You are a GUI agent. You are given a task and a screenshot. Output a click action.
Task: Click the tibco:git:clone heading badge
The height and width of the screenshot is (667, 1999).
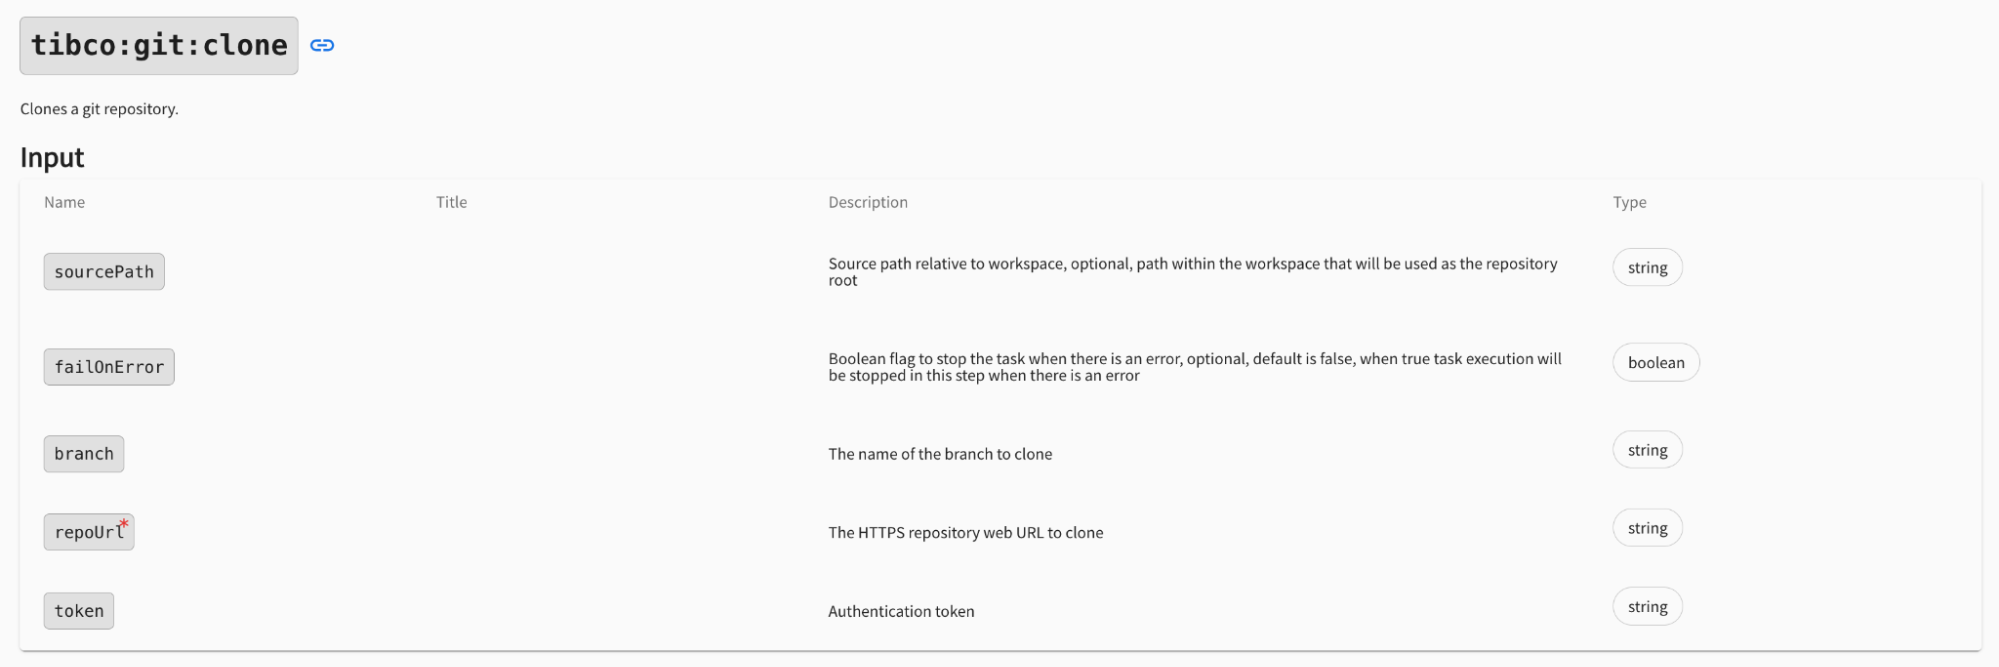(159, 45)
